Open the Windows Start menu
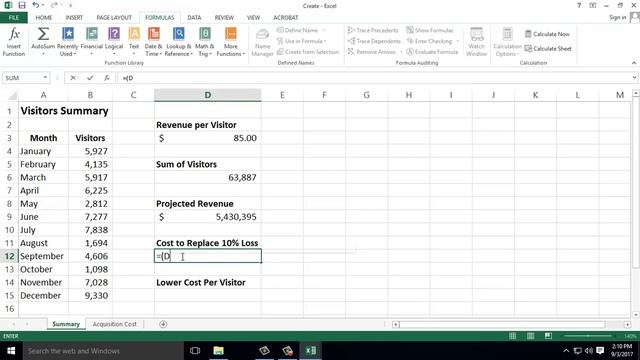Image resolution: width=640 pixels, height=360 pixels. pyautogui.click(x=11, y=351)
